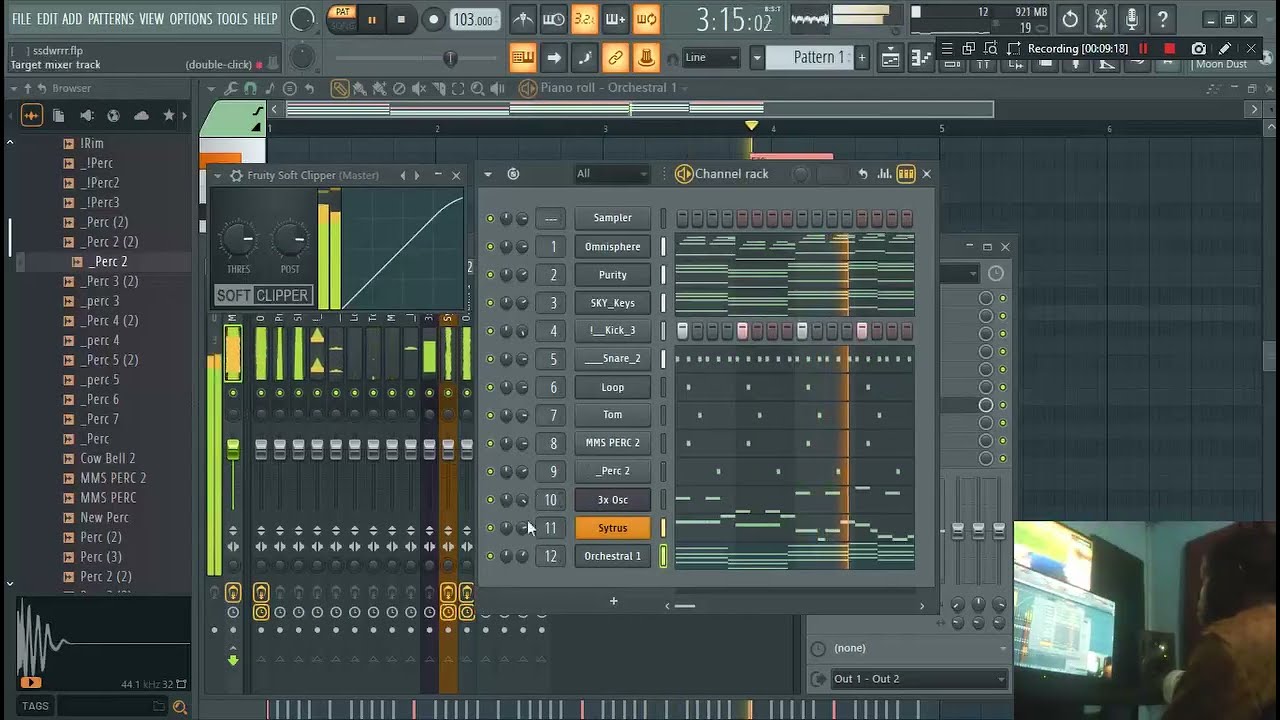Open the snap selector showing Line
The width and height of the screenshot is (1280, 720).
click(712, 58)
